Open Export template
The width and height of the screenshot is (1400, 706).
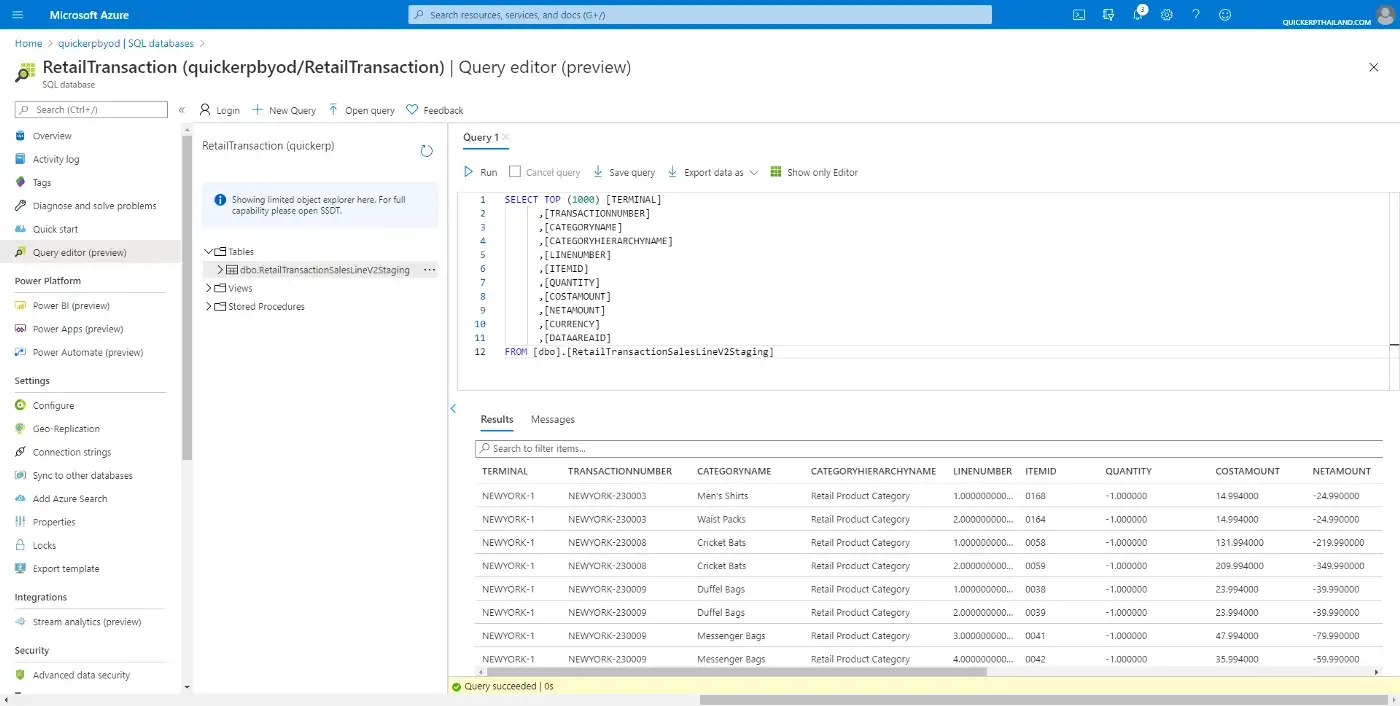(66, 569)
